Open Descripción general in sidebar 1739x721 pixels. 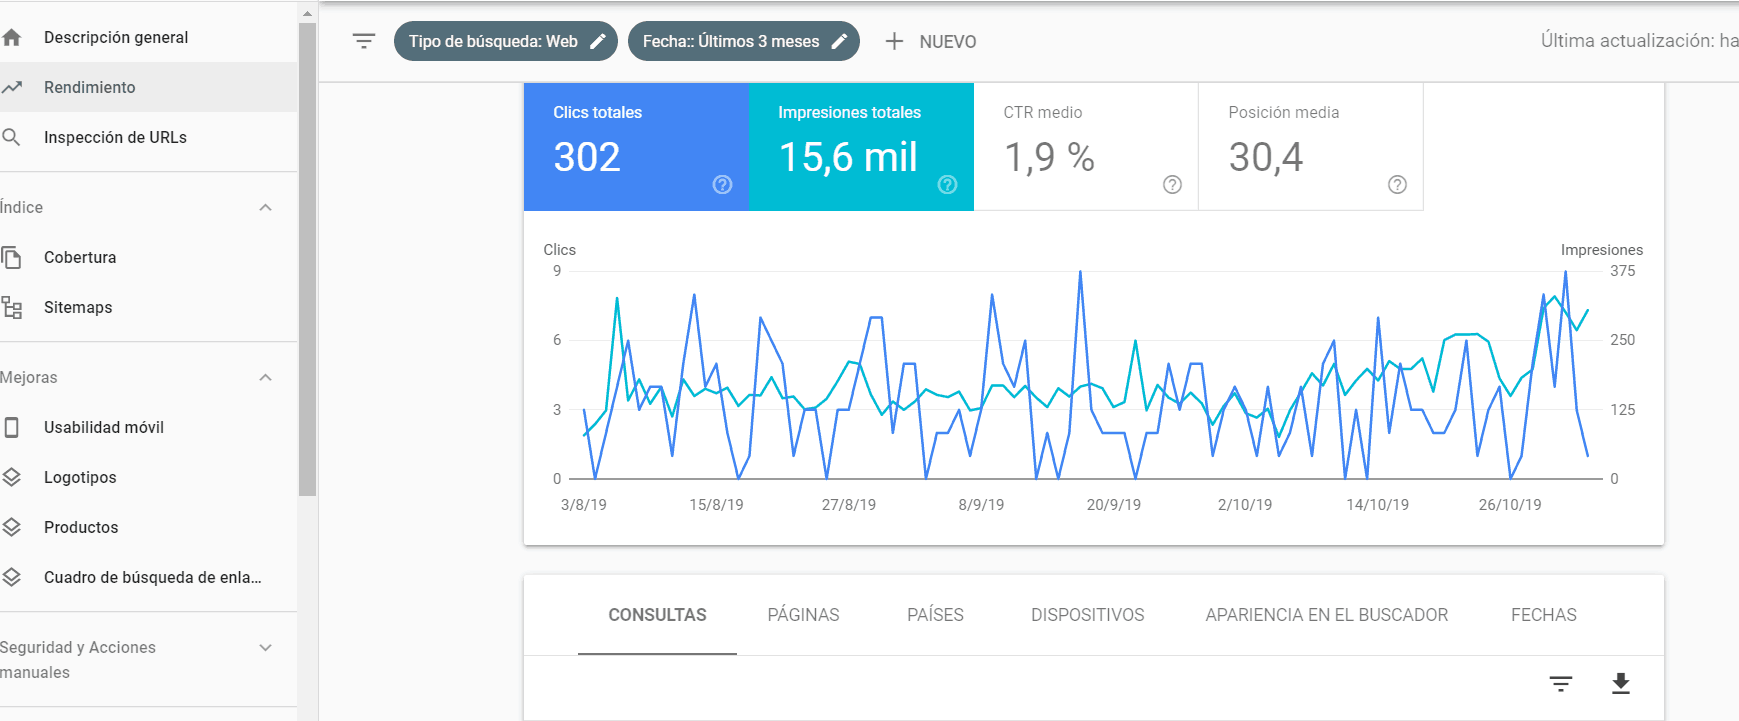pos(148,37)
